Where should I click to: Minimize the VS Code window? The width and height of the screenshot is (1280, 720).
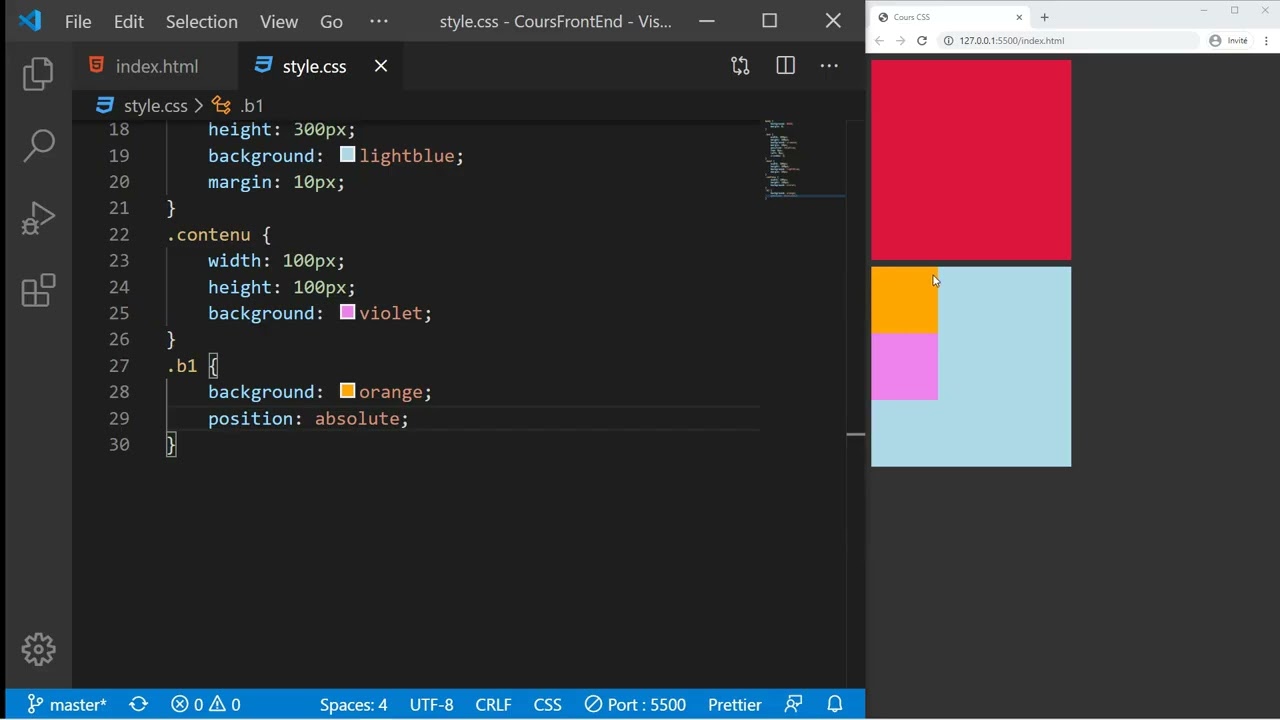(x=706, y=21)
